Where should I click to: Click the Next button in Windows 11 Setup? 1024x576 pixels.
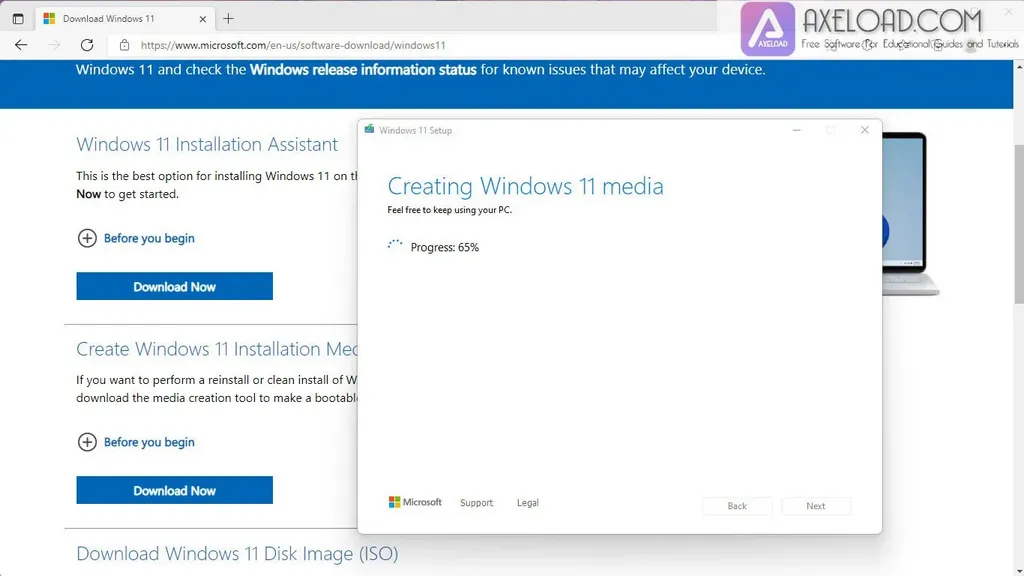click(x=816, y=505)
